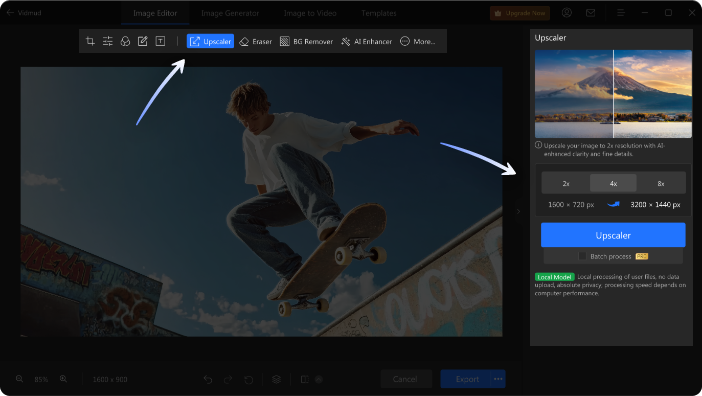Image resolution: width=702 pixels, height=396 pixels.
Task: Open the user account icon
Action: [567, 13]
